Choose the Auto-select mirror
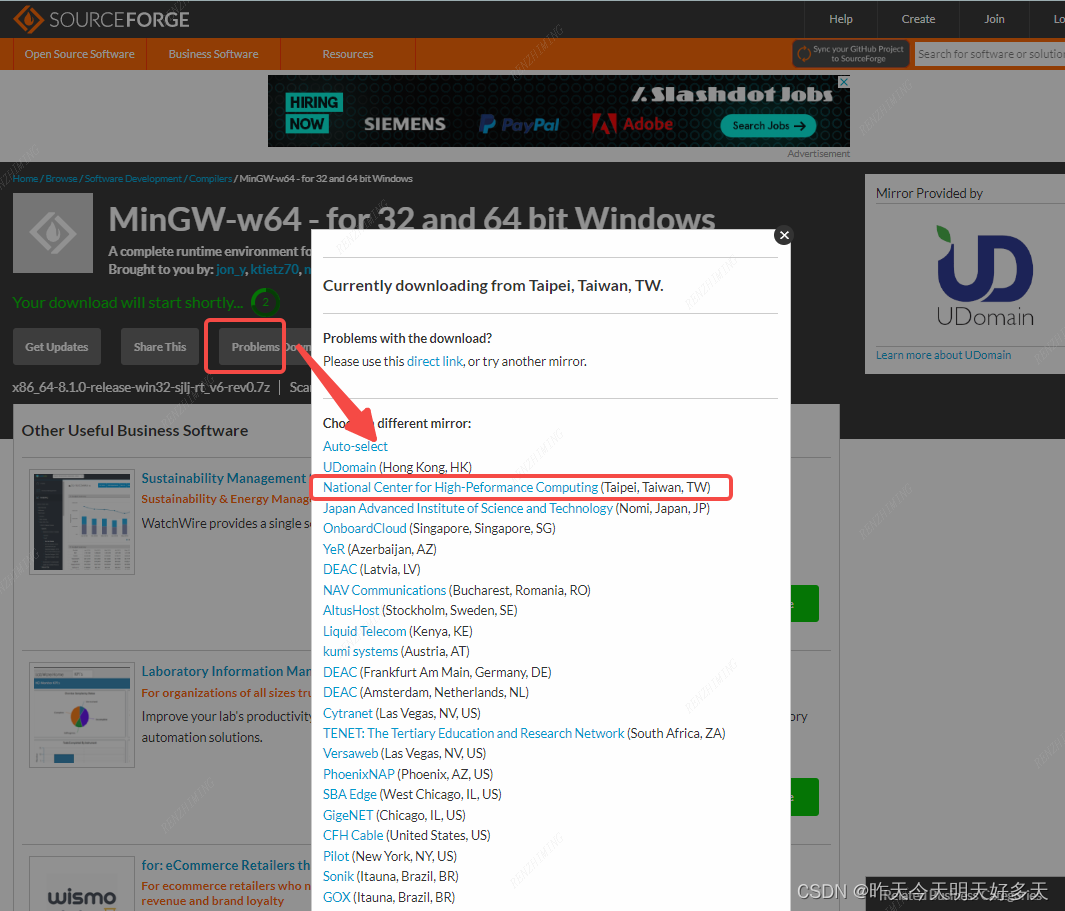The height and width of the screenshot is (911, 1065). [355, 446]
